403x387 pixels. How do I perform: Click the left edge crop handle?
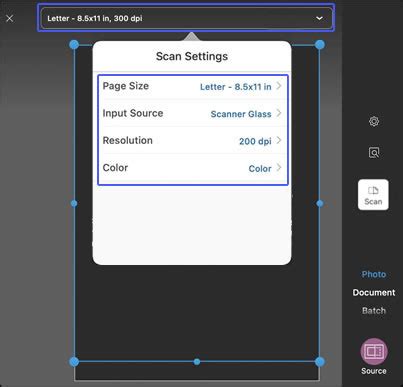74,203
